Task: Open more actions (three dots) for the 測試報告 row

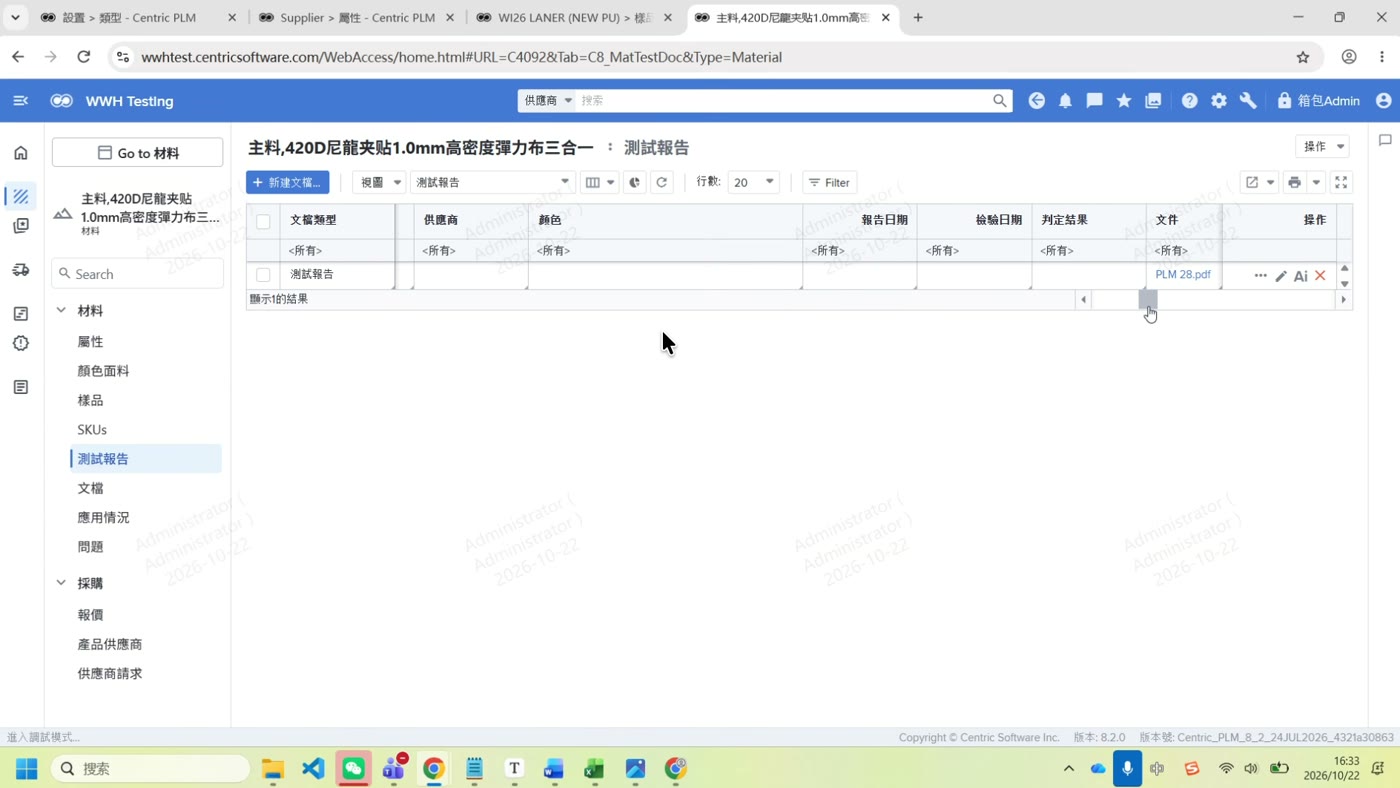Action: pyautogui.click(x=1260, y=276)
